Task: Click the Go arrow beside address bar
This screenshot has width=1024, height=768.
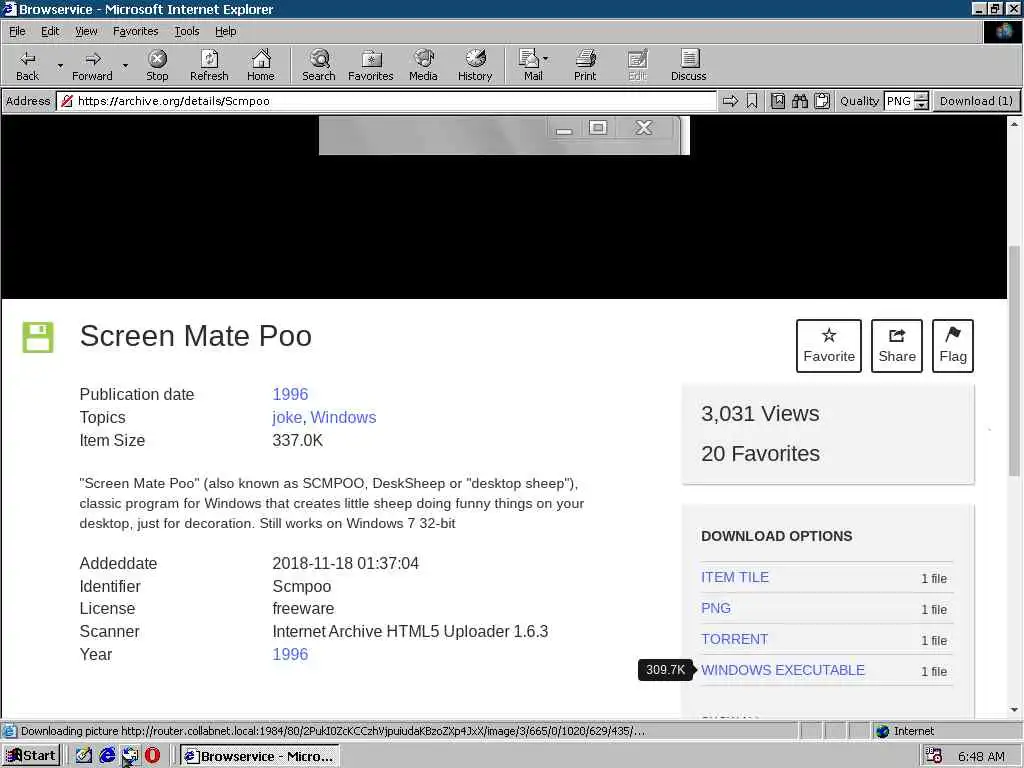Action: (x=730, y=101)
